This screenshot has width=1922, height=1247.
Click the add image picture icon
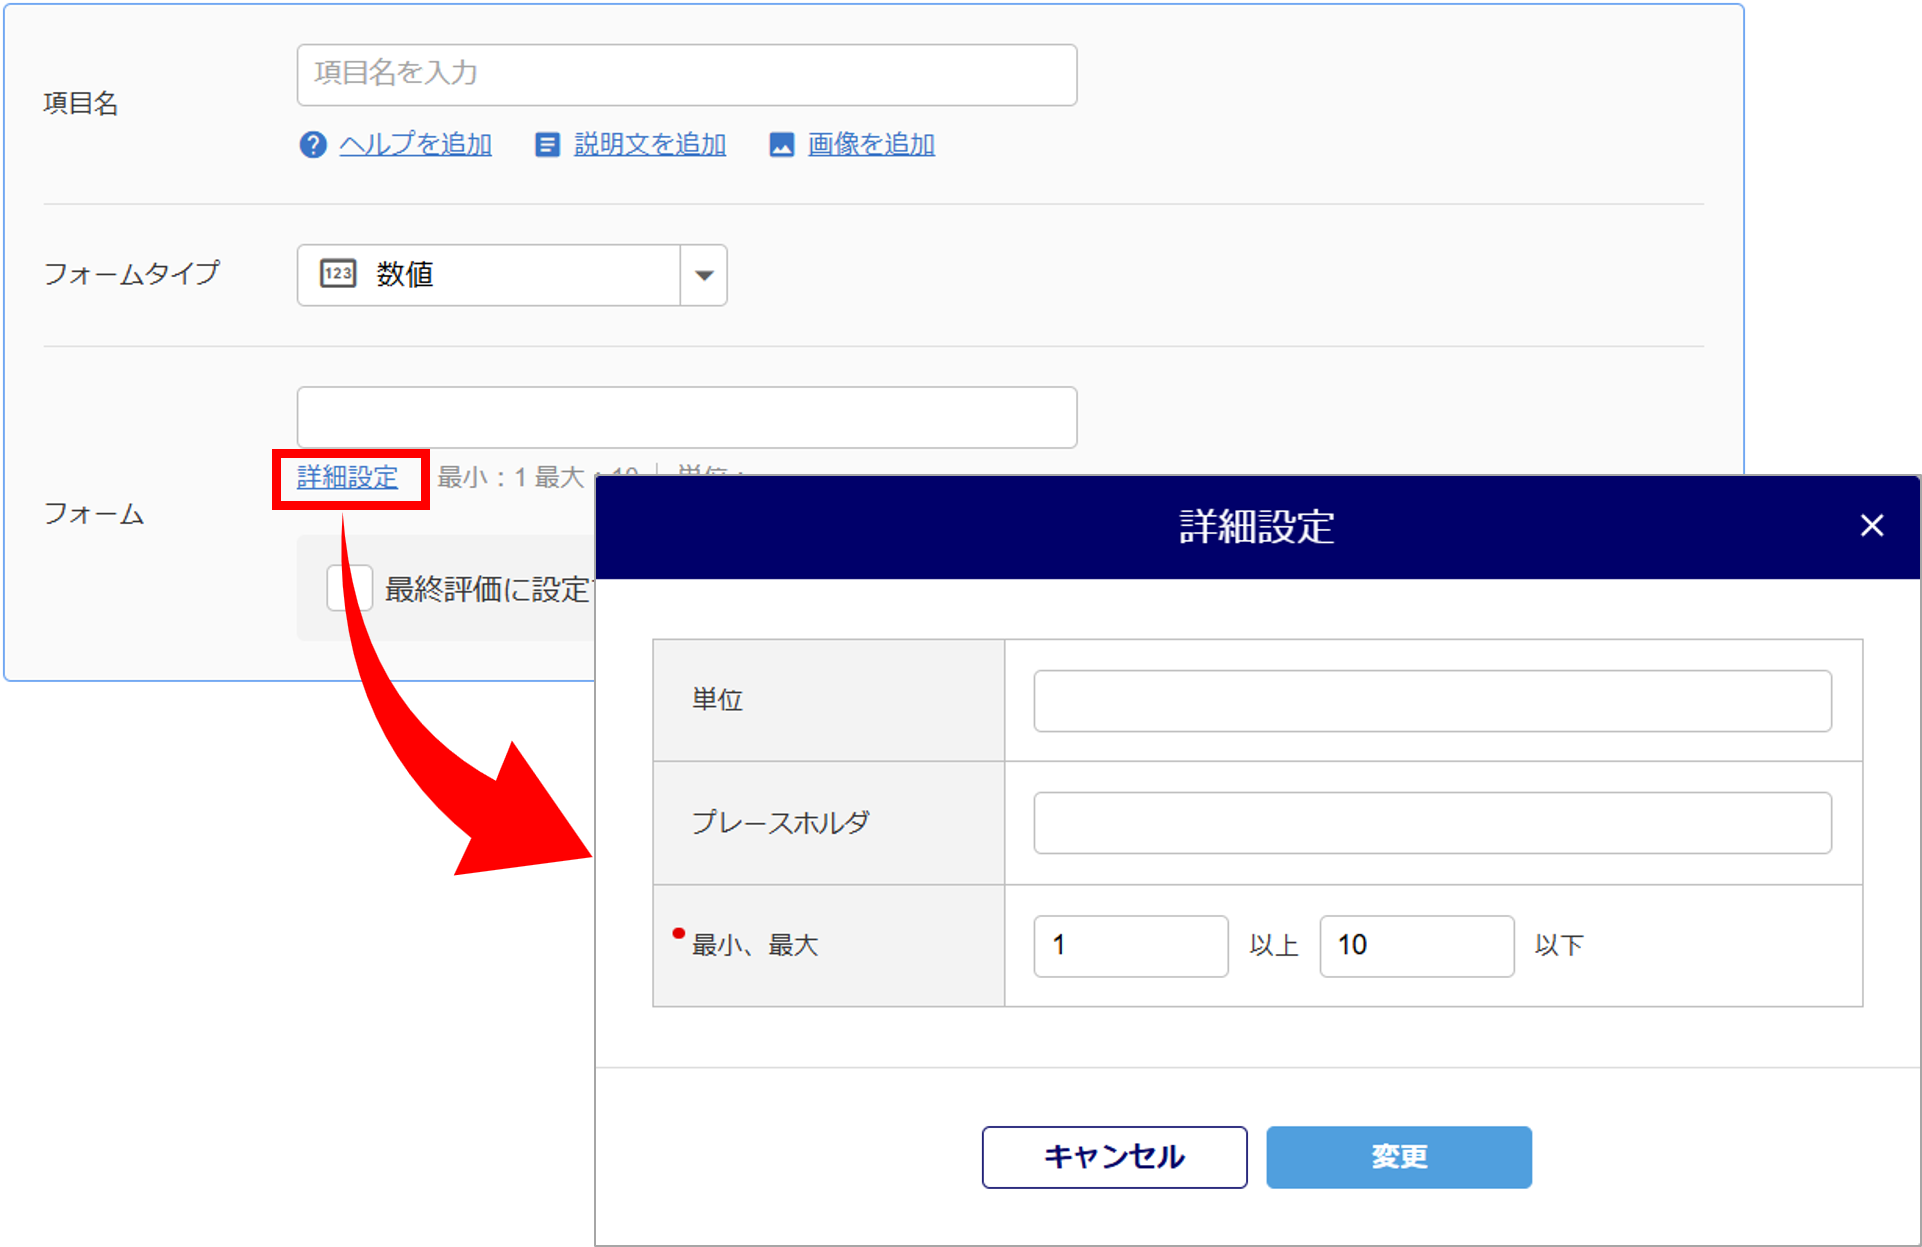(x=781, y=145)
